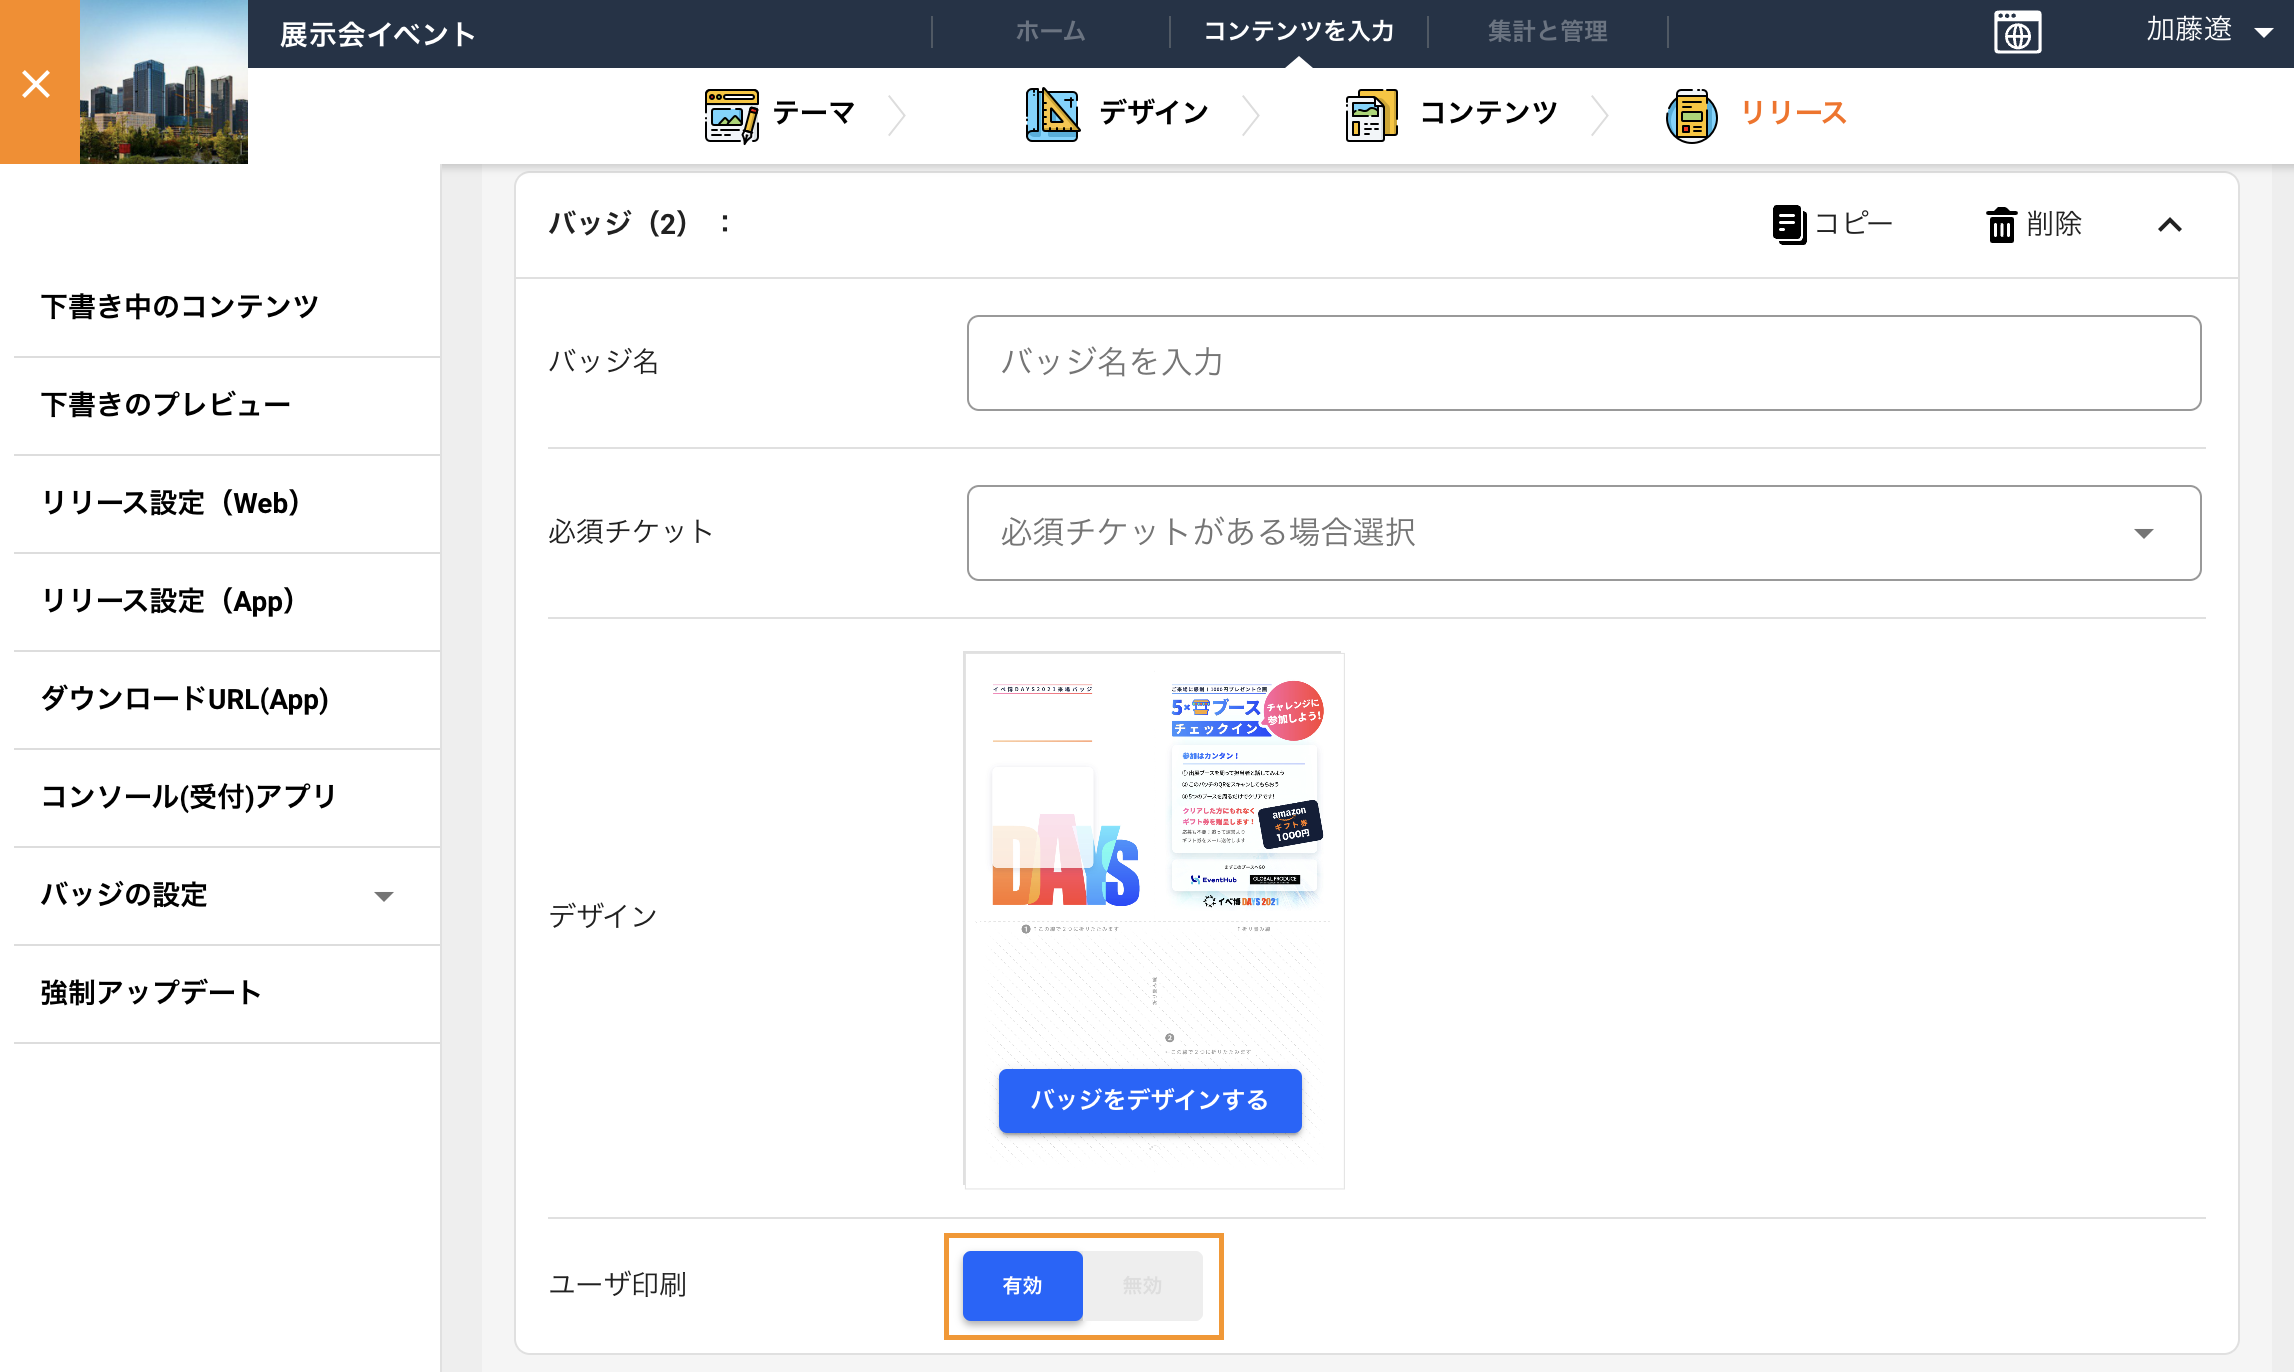This screenshot has width=2294, height=1372.
Task: Select the リリース step icon
Action: (1692, 115)
